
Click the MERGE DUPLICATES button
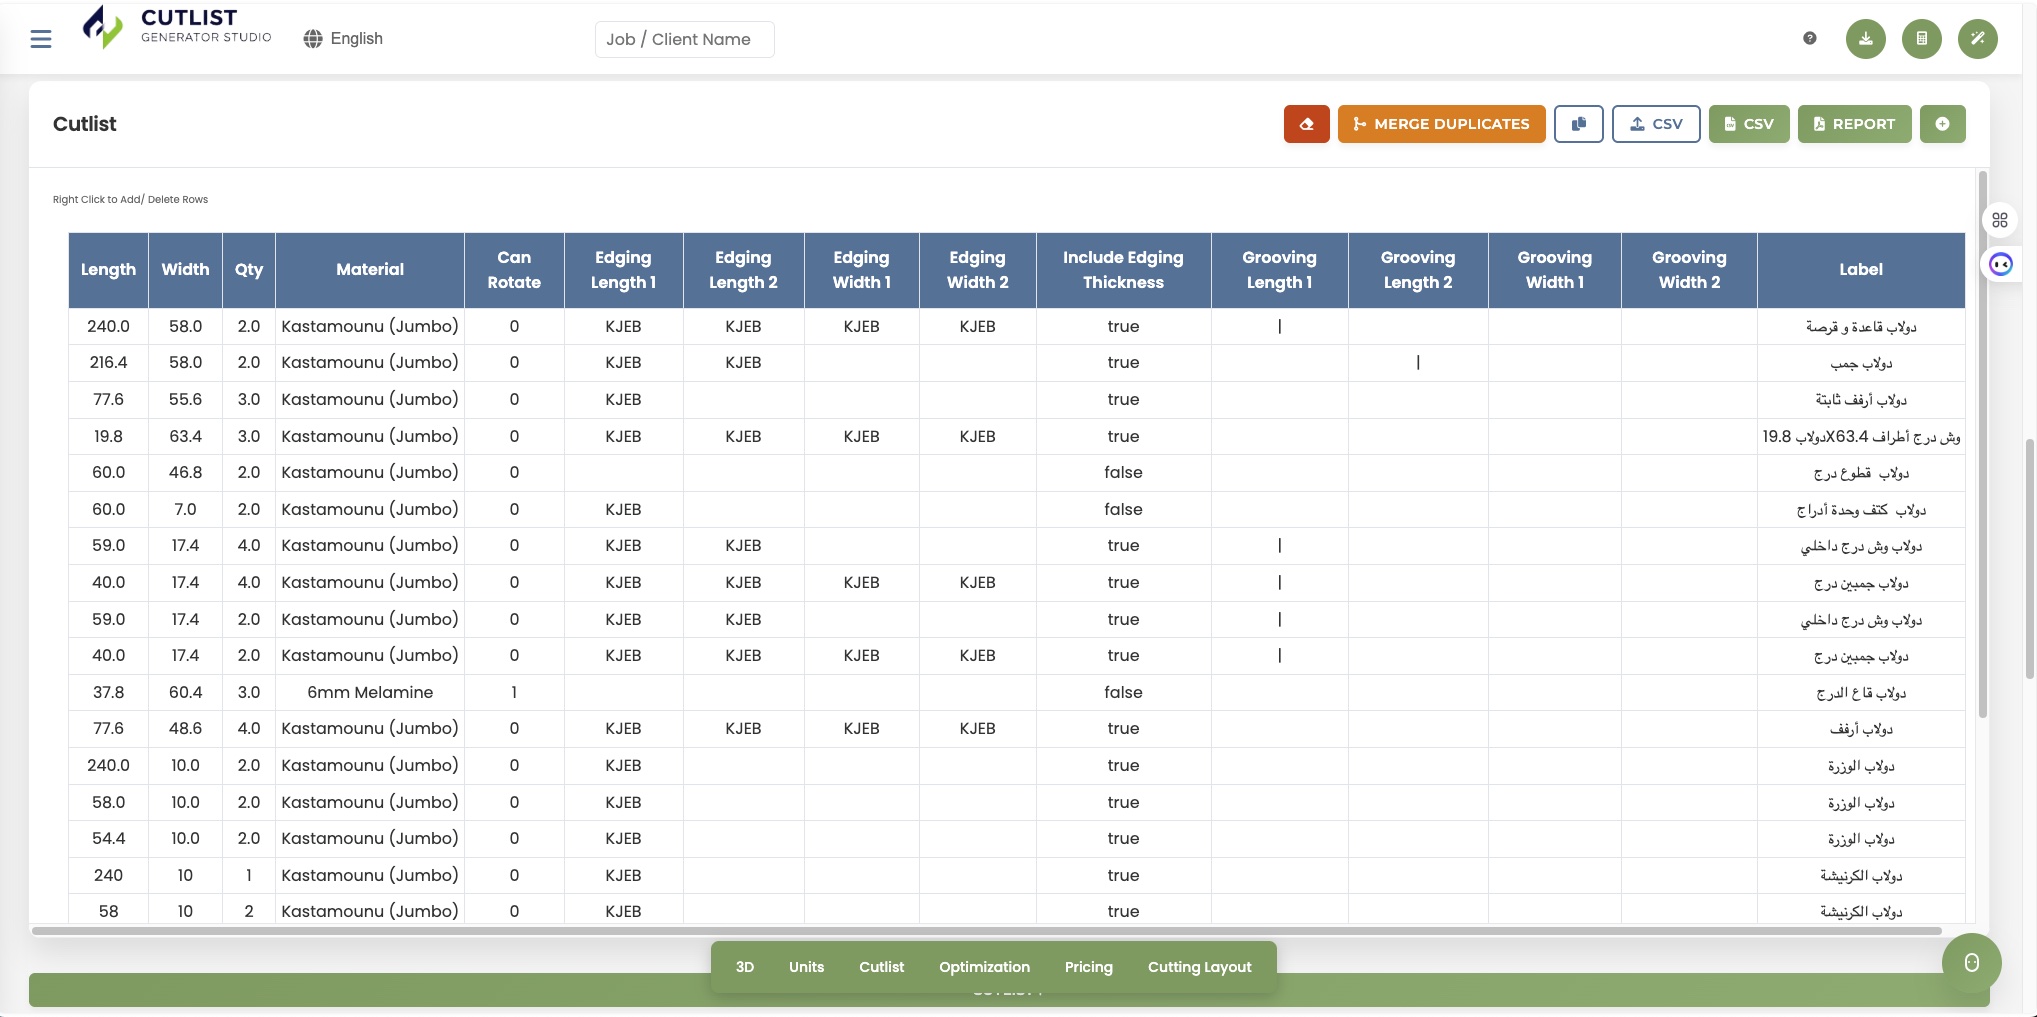tap(1441, 124)
